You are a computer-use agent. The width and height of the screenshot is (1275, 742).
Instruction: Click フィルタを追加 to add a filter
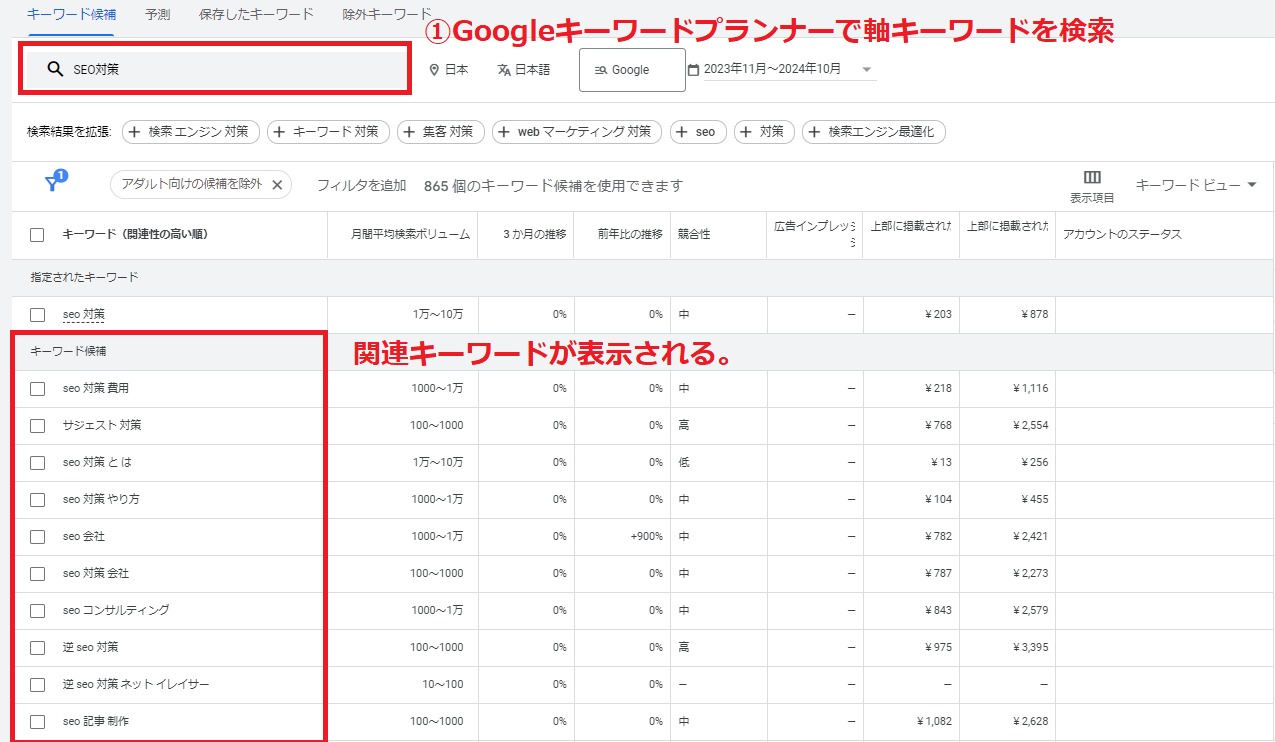[x=361, y=185]
